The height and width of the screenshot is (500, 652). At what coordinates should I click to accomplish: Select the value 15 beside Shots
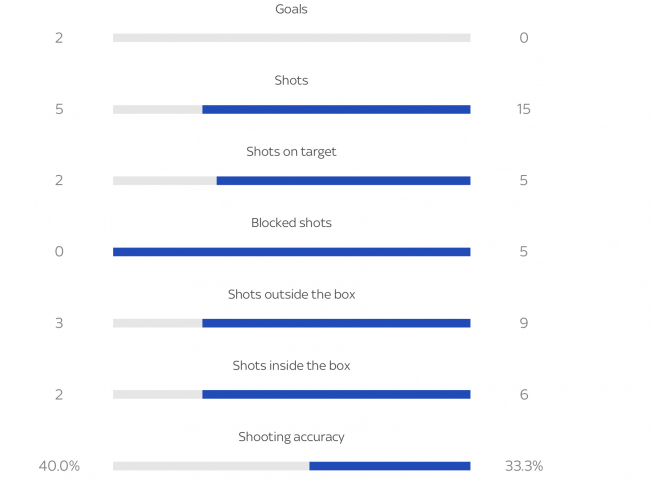coord(523,110)
